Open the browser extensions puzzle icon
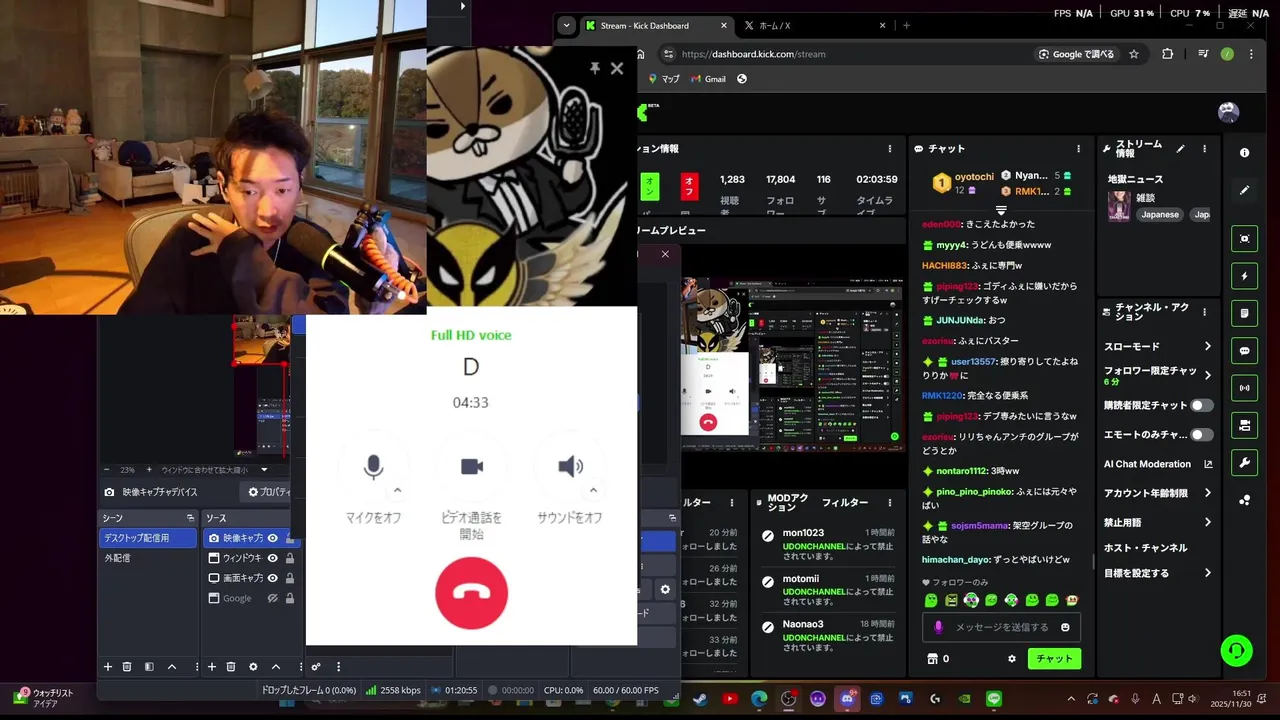The image size is (1280, 720). pos(1167,54)
